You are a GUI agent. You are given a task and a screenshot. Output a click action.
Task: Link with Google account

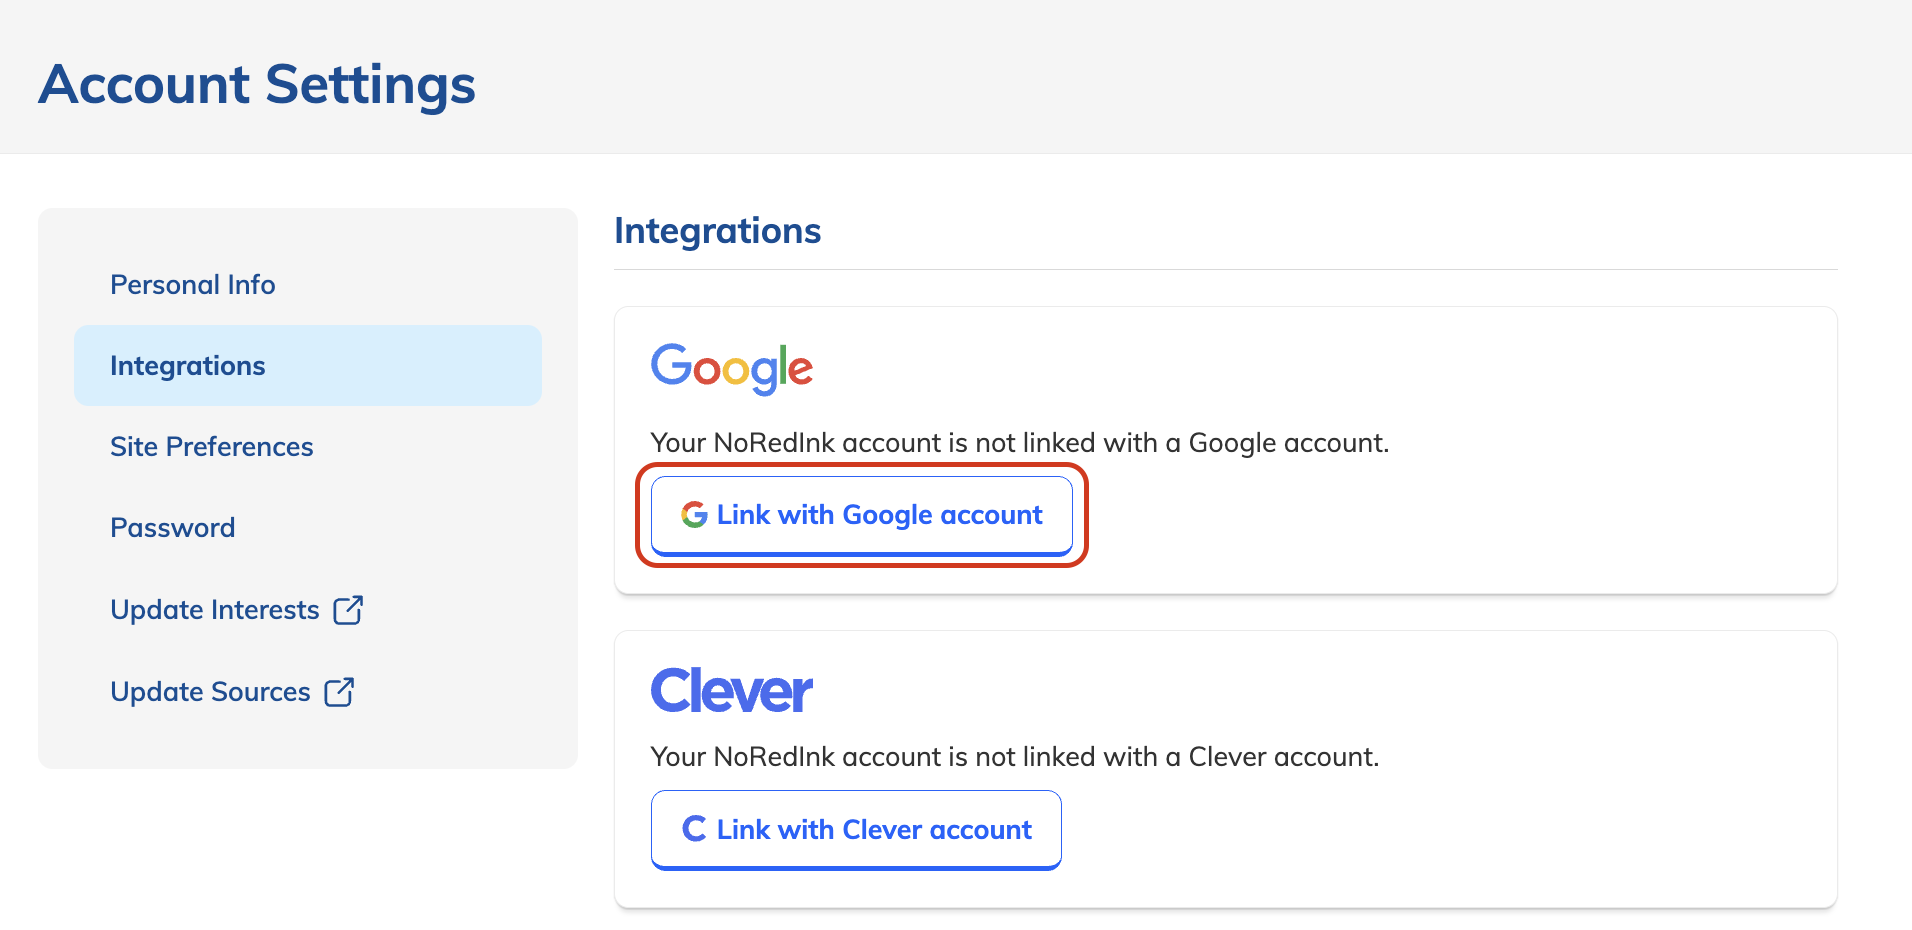point(860,514)
